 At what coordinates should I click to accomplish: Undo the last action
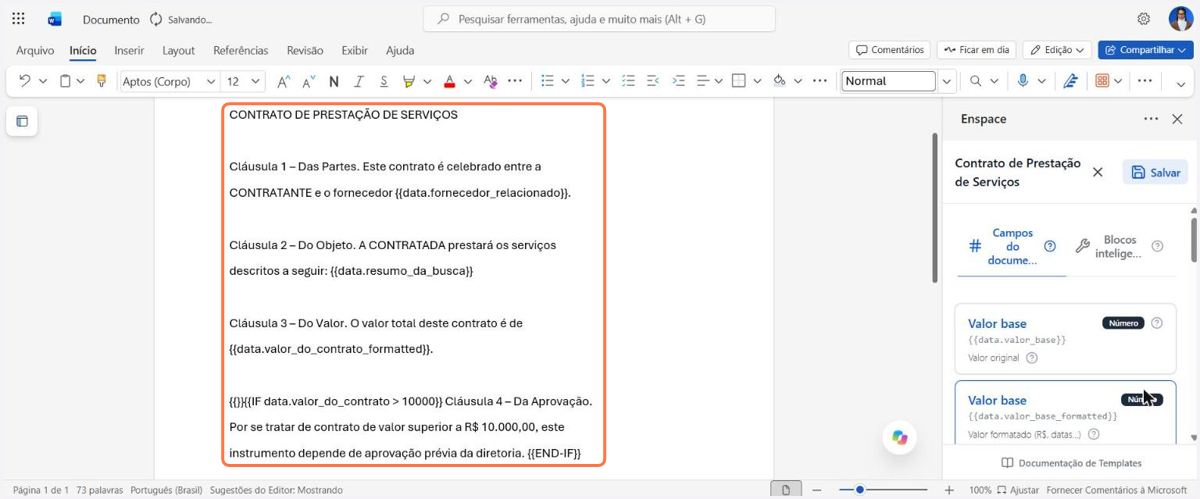(x=25, y=81)
